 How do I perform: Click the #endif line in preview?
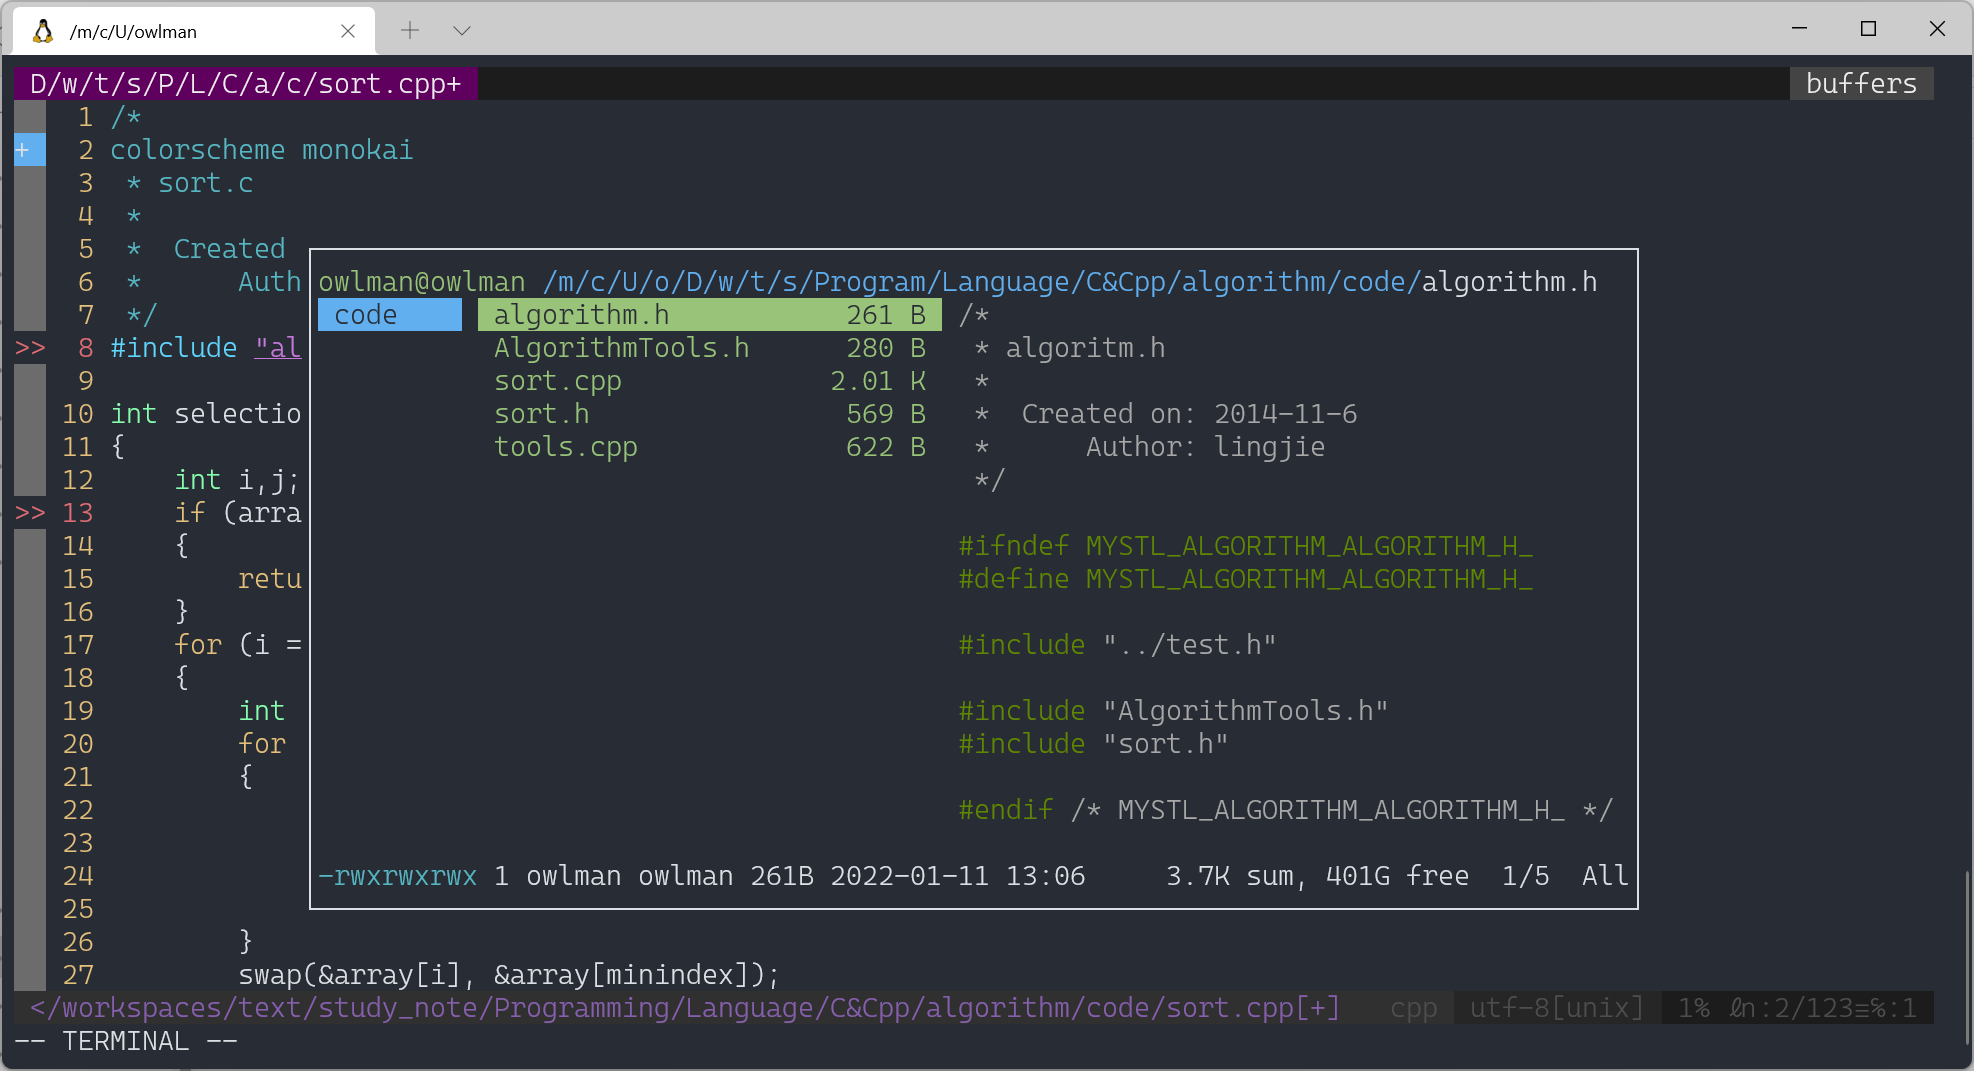[x=1285, y=810]
